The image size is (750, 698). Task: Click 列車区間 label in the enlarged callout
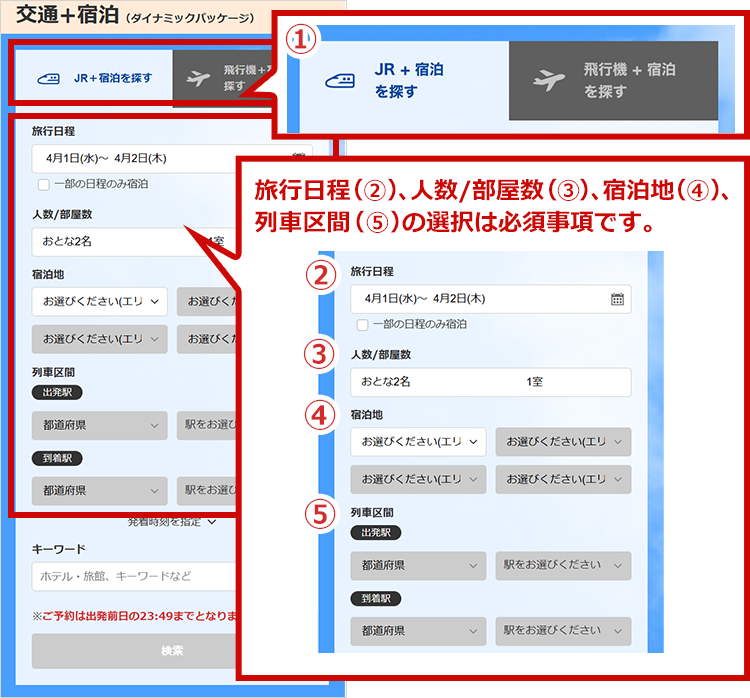(x=372, y=512)
